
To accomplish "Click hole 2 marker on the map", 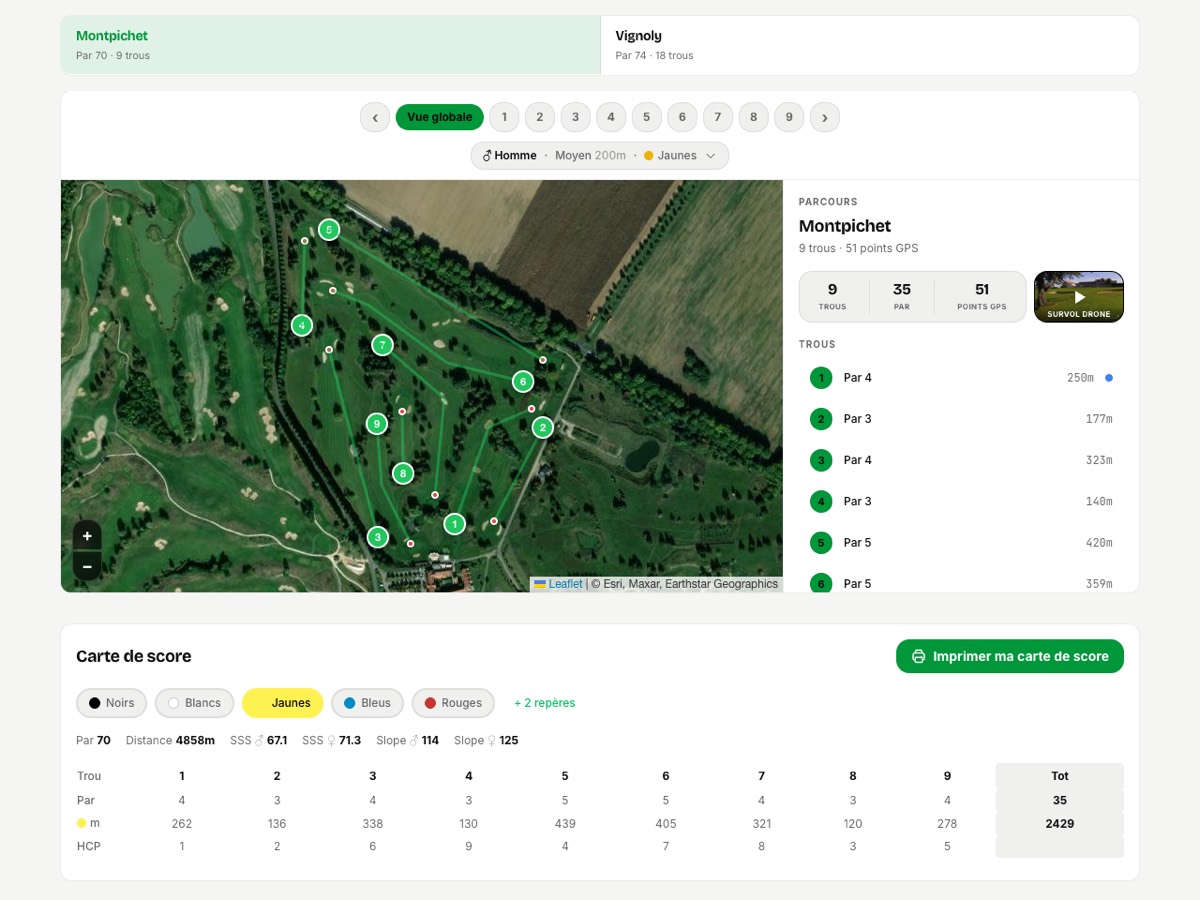I will click(542, 427).
